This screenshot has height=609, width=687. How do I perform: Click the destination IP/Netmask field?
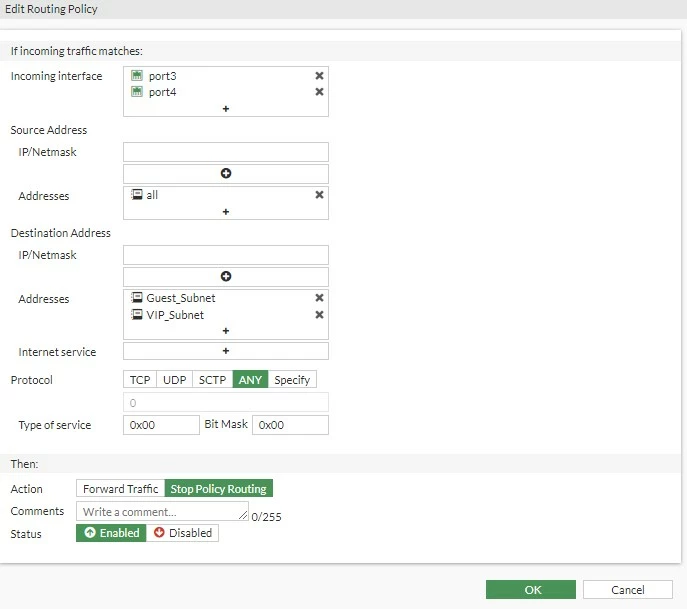pos(226,255)
